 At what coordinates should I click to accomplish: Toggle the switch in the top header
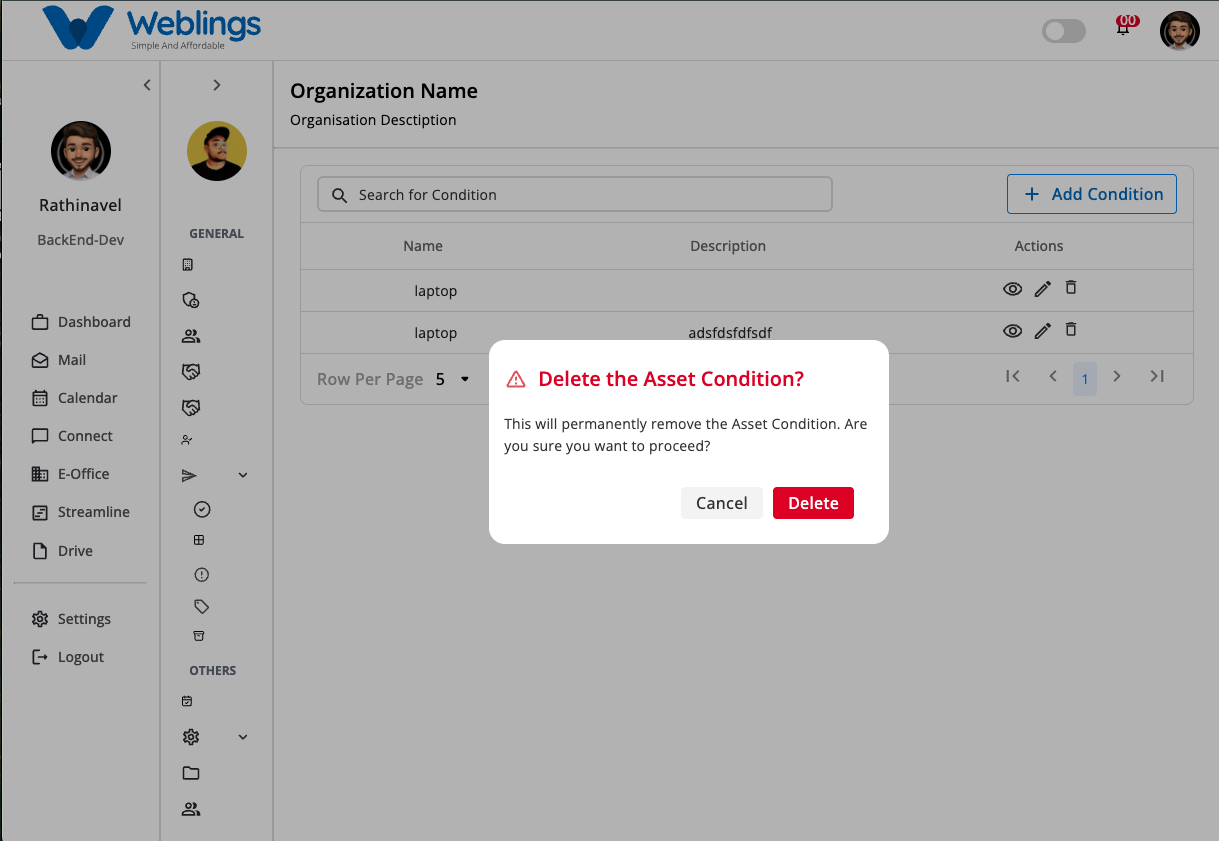click(x=1064, y=31)
